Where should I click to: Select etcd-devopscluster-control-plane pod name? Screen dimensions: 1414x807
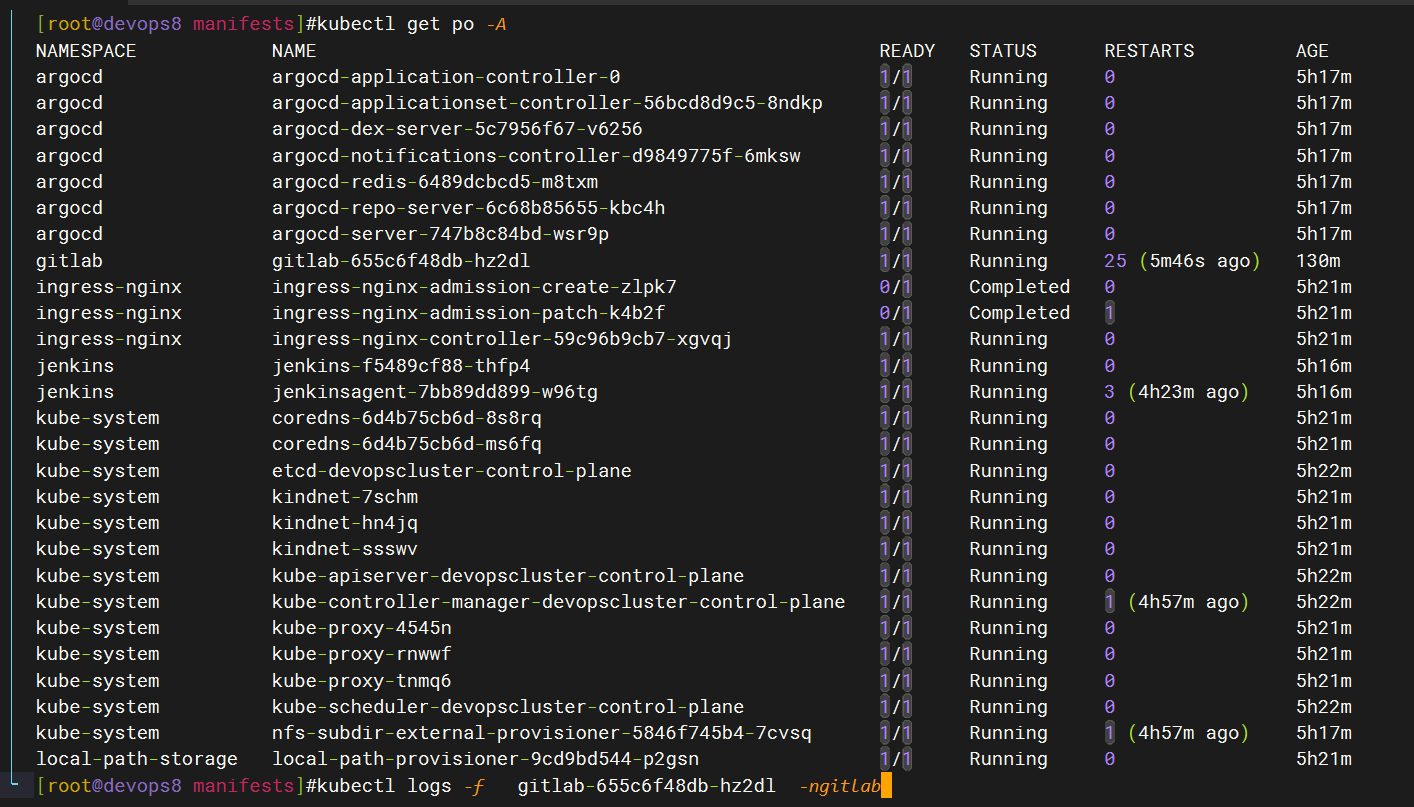pyautogui.click(x=452, y=471)
